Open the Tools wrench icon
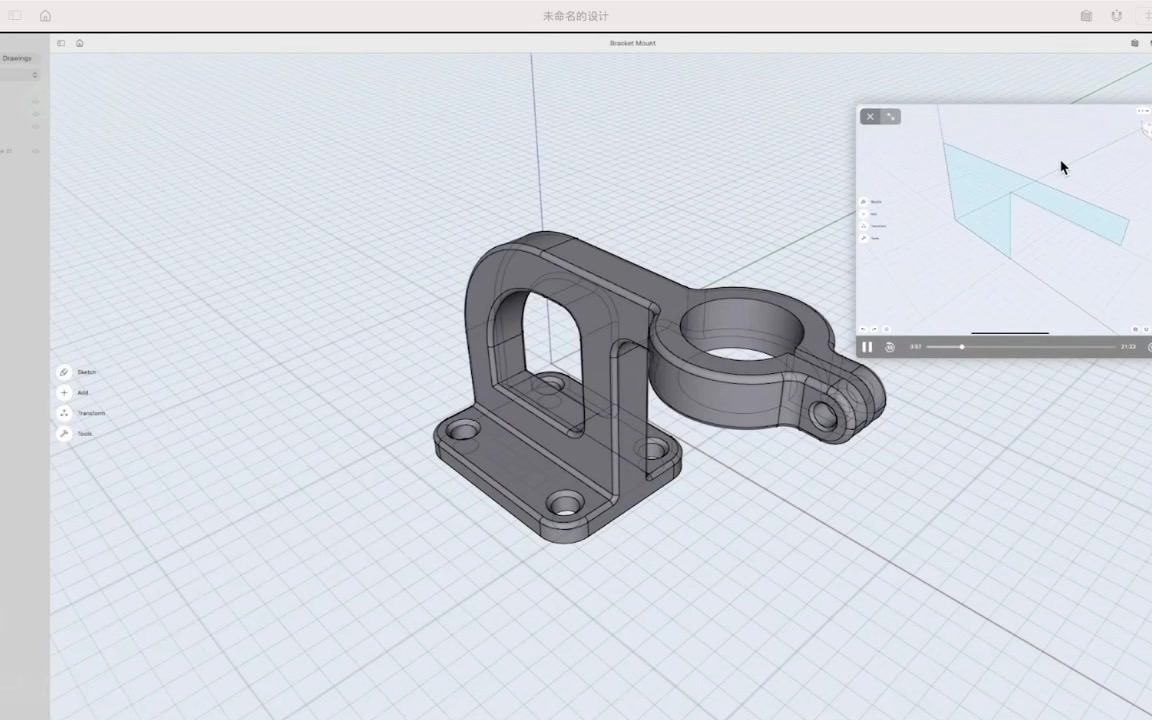 click(x=63, y=433)
